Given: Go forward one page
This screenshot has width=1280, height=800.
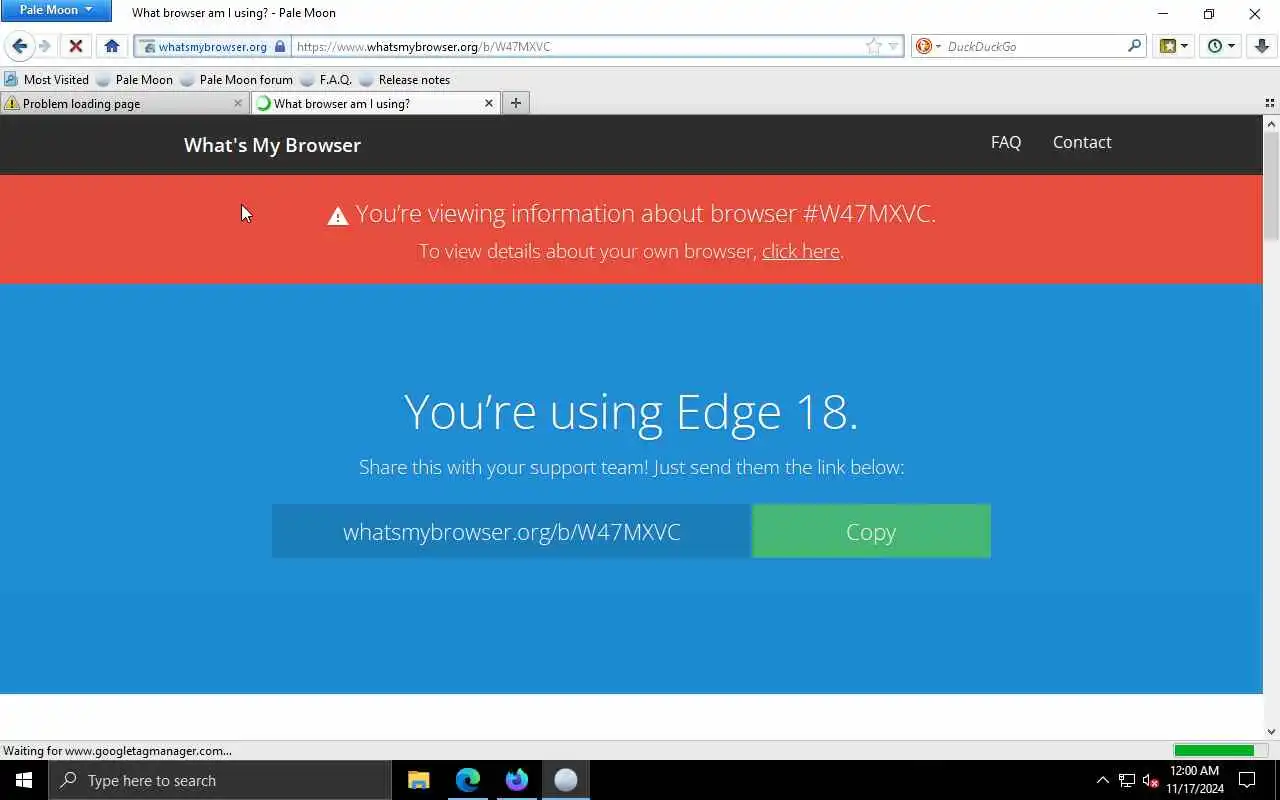Looking at the screenshot, I should [44, 46].
